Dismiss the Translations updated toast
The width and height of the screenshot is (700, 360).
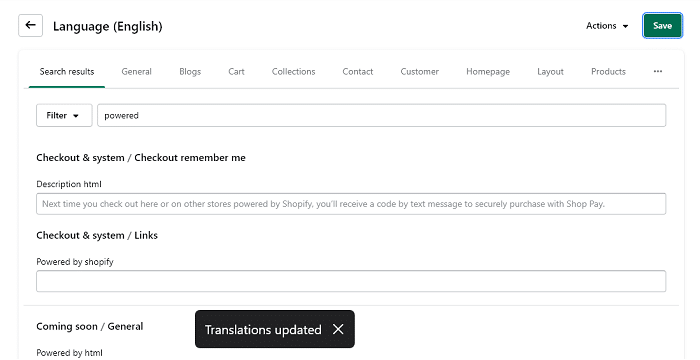pos(338,329)
